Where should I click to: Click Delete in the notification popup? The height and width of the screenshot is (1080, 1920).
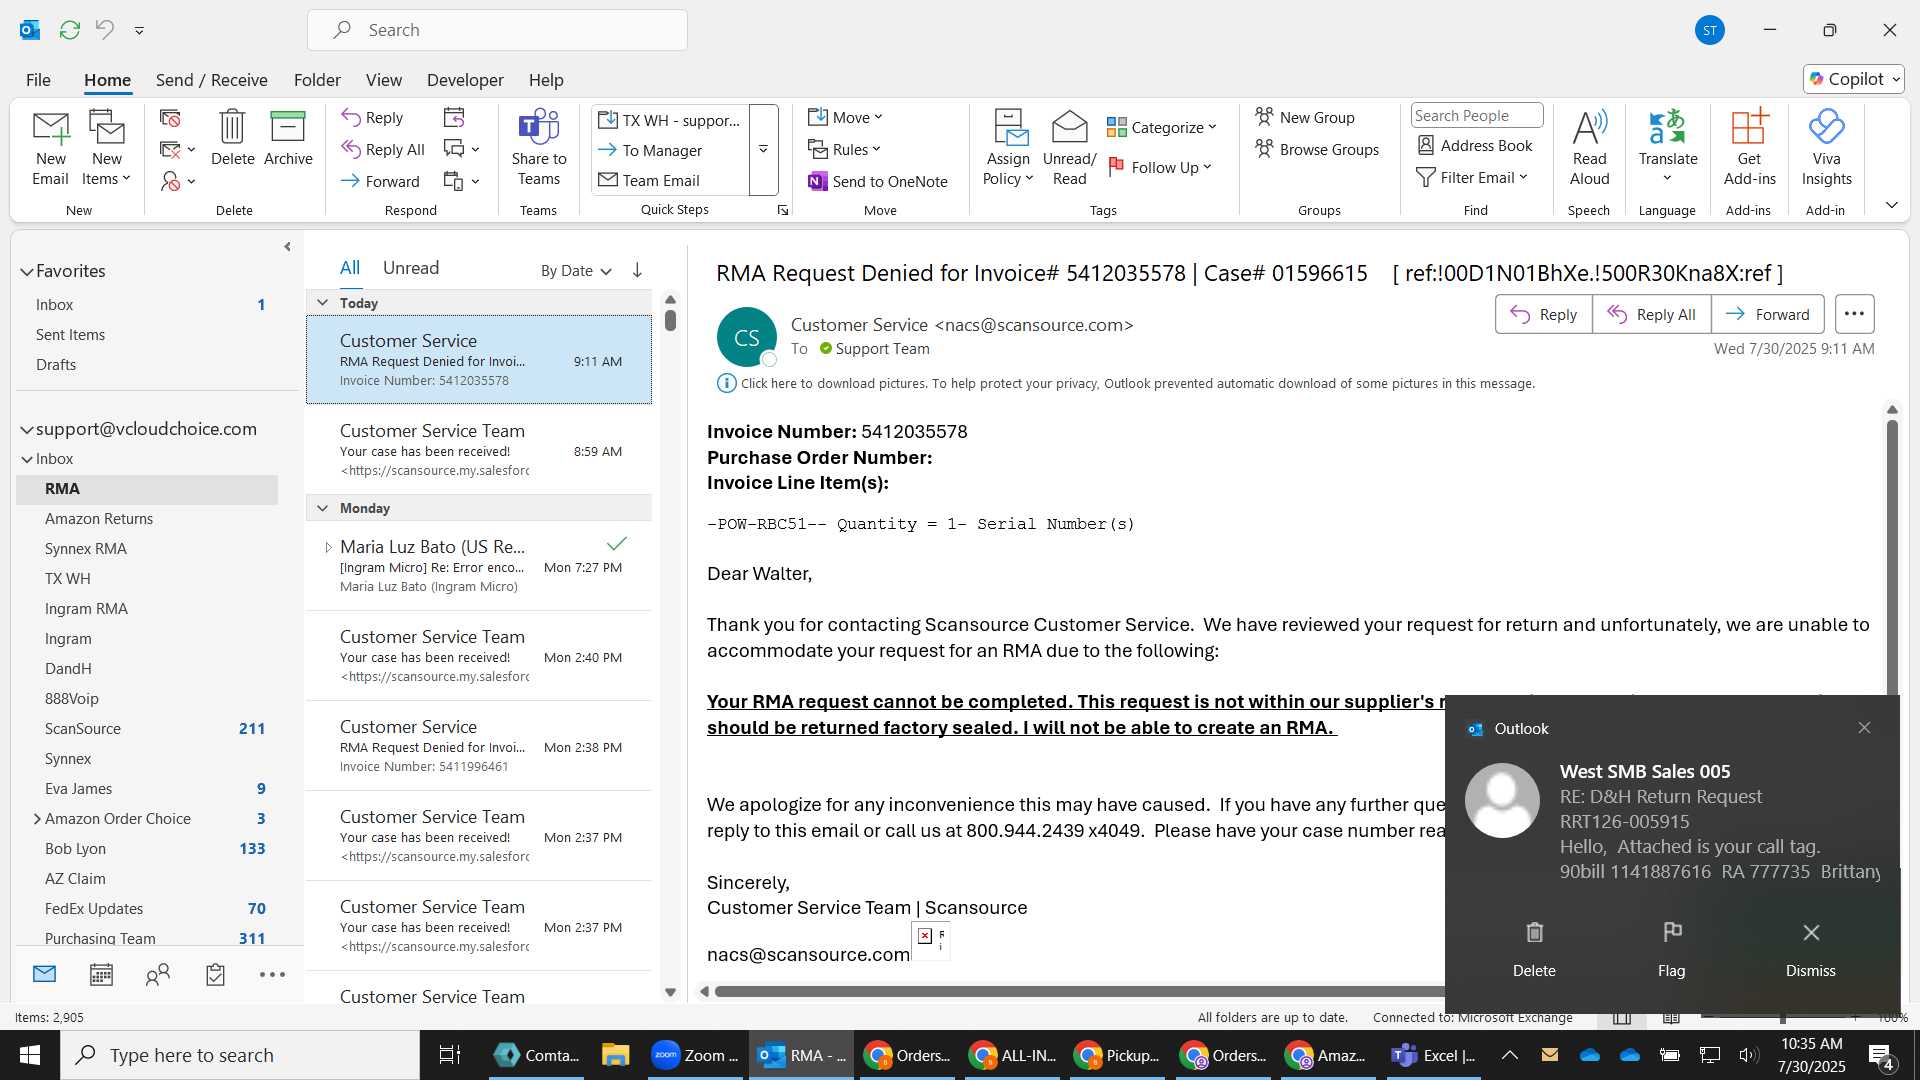tap(1534, 948)
